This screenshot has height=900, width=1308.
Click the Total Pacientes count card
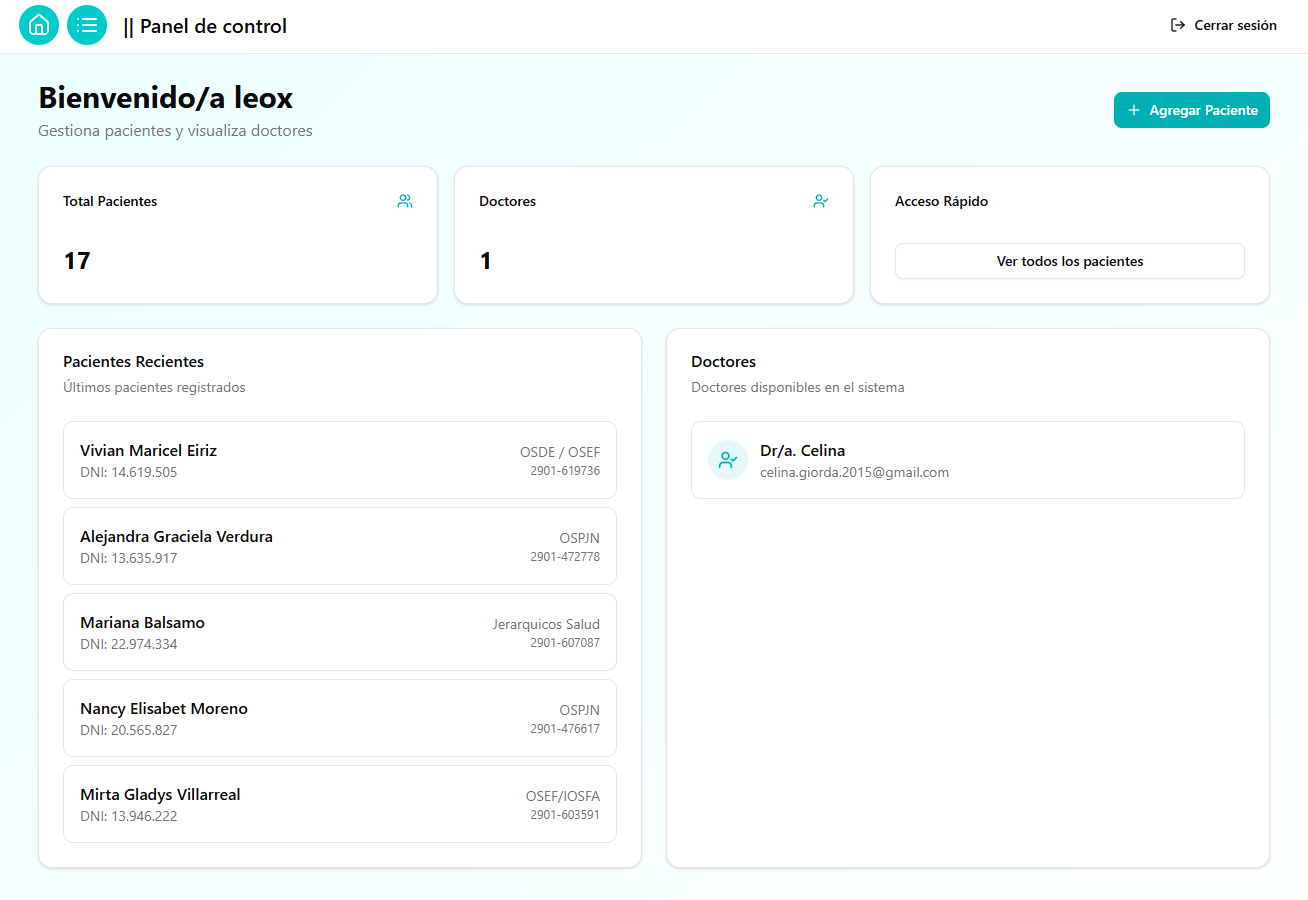[237, 235]
